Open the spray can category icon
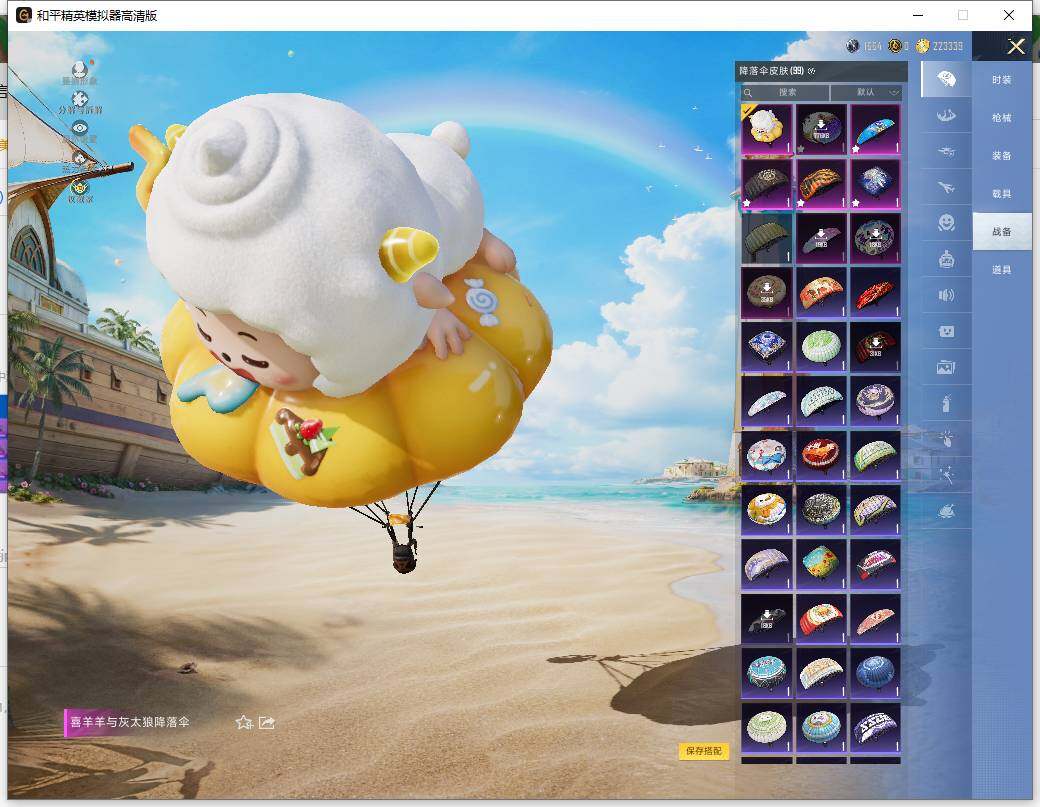 (946, 403)
